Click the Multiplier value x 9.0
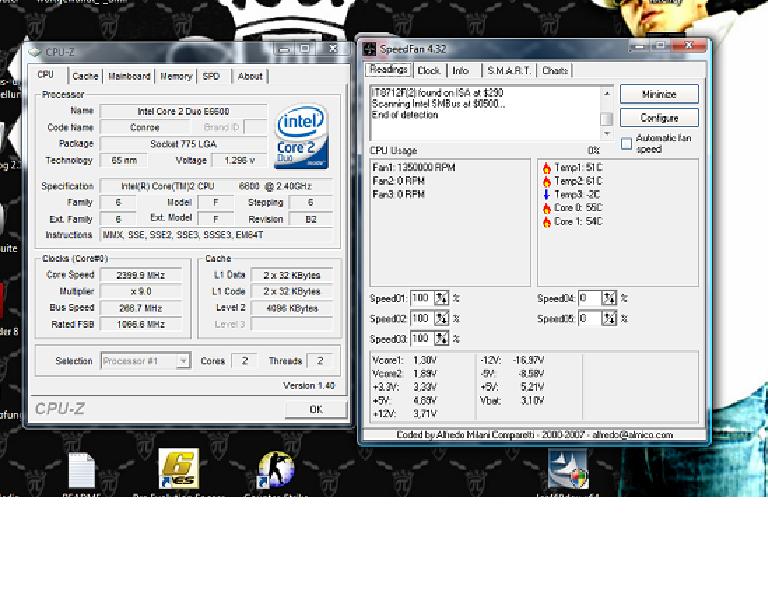 (x=141, y=291)
